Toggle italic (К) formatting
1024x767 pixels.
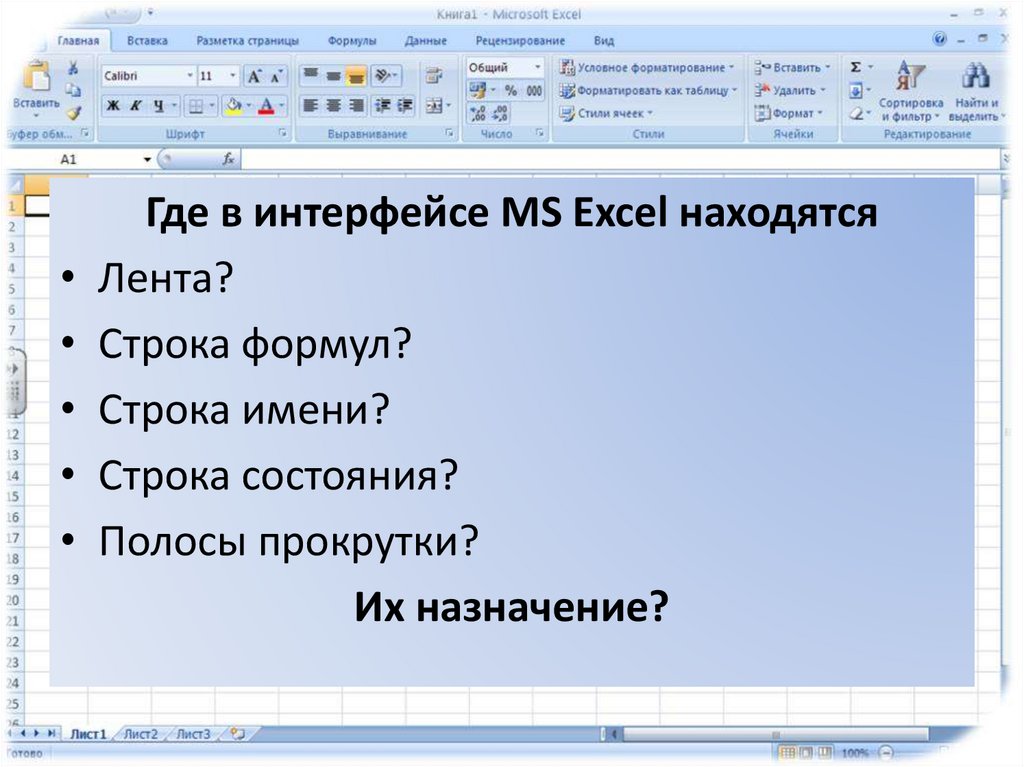(136, 105)
